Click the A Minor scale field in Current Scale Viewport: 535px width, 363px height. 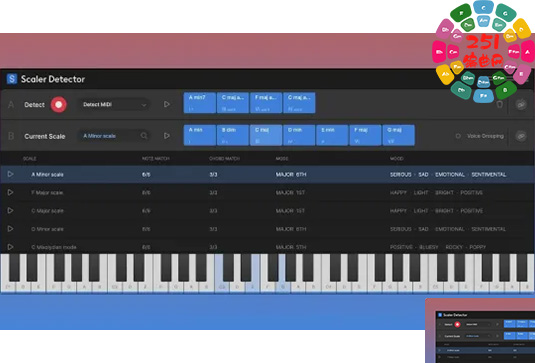tap(114, 136)
